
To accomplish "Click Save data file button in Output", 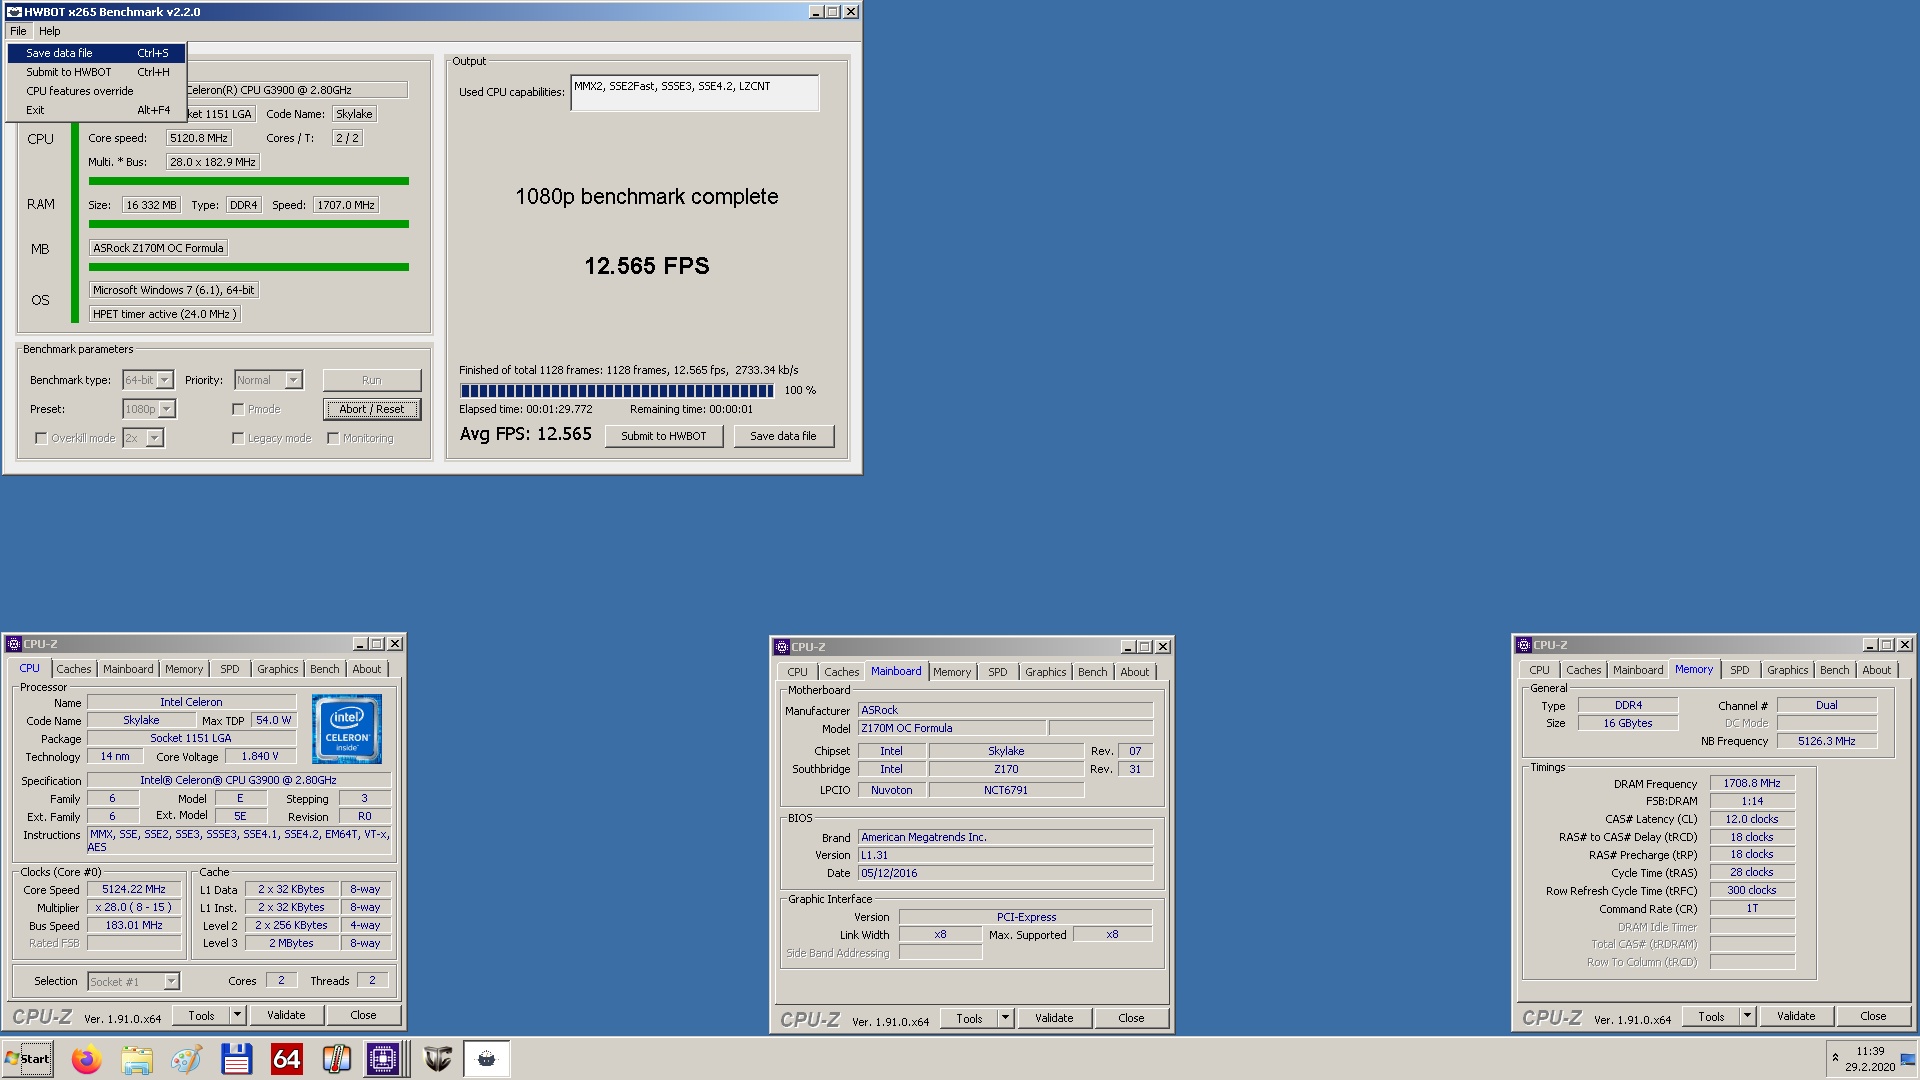I will tap(783, 436).
